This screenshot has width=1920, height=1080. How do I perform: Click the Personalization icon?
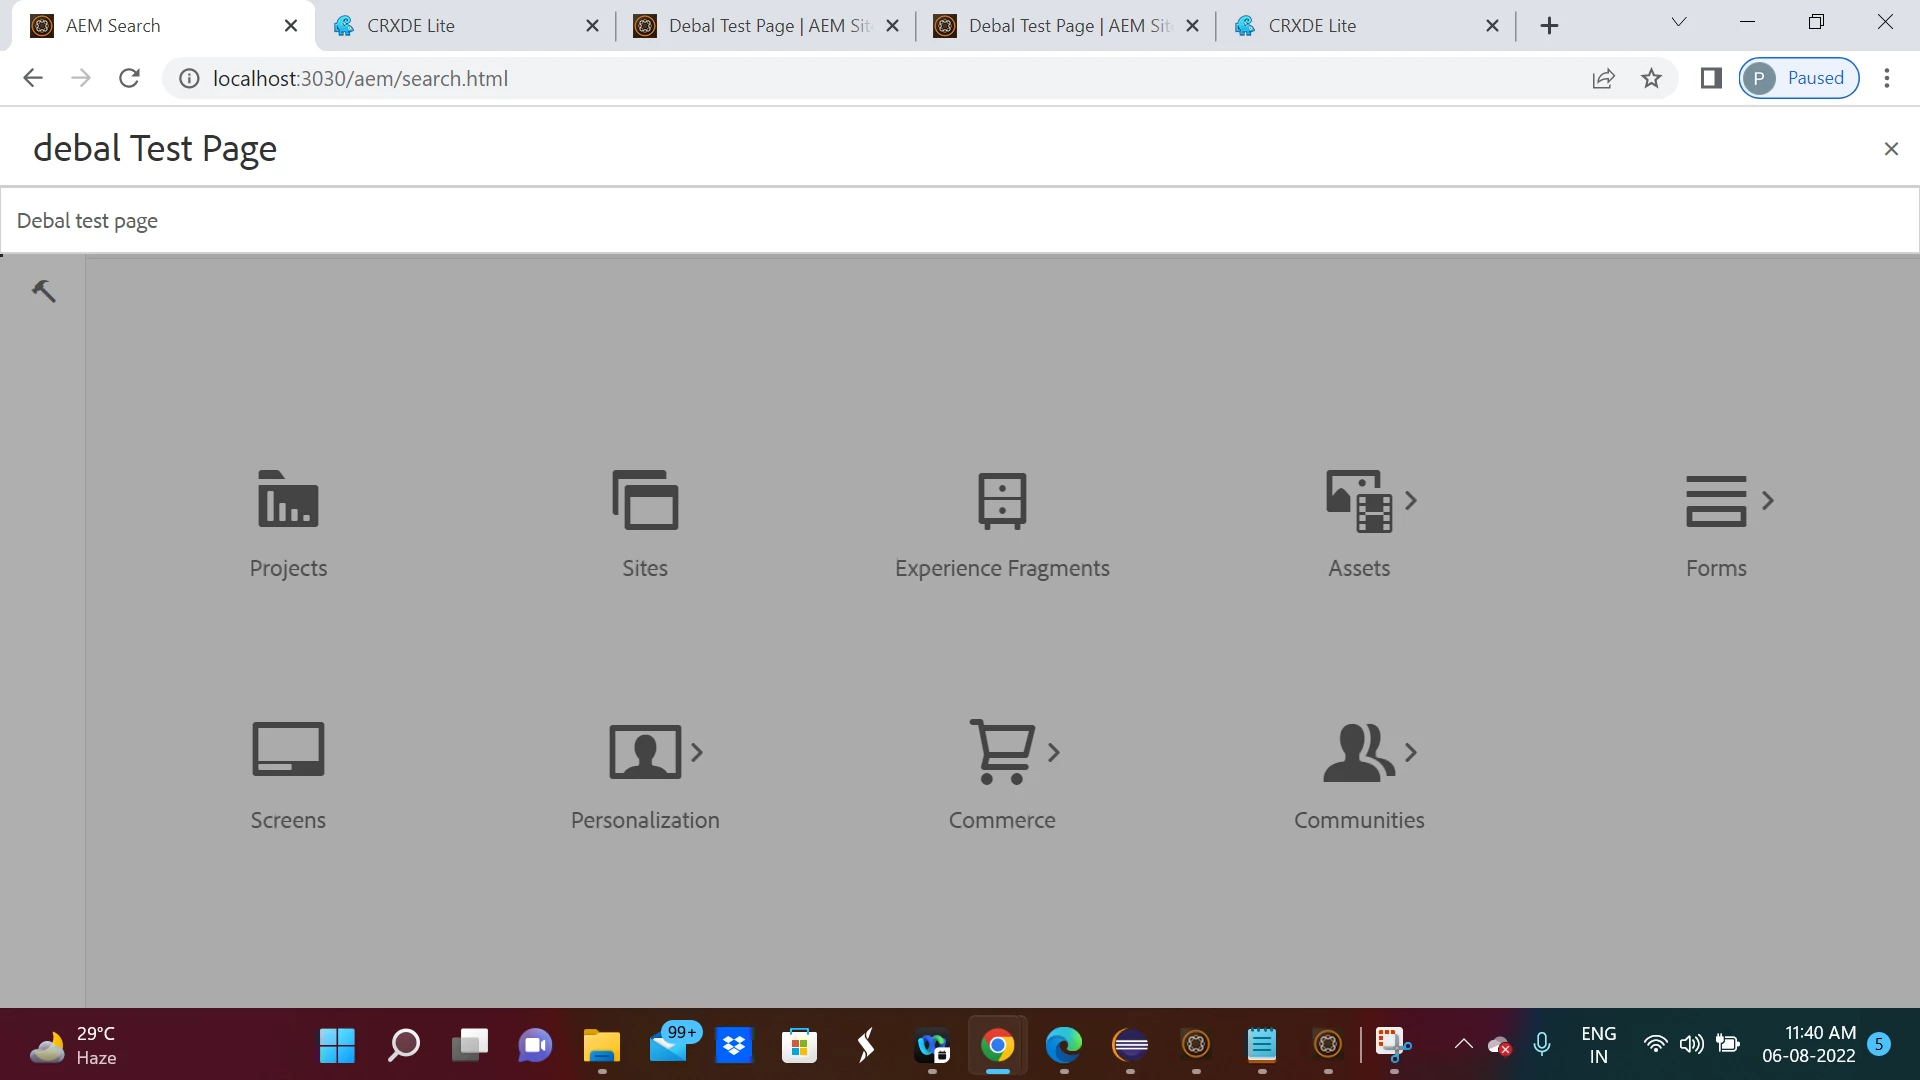click(x=645, y=752)
